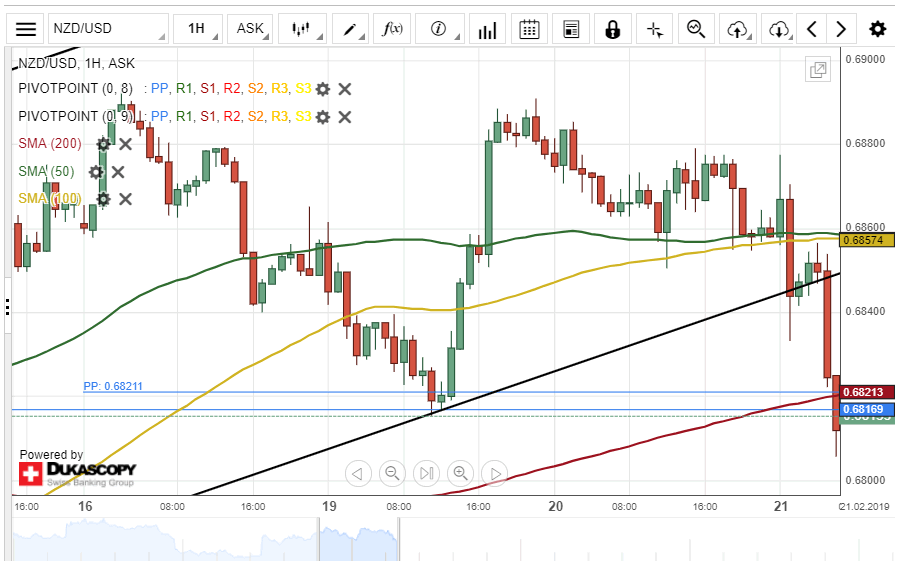Viewport: 906px width, 566px height.
Task: Open the candlestick chart type selector
Action: pyautogui.click(x=302, y=28)
